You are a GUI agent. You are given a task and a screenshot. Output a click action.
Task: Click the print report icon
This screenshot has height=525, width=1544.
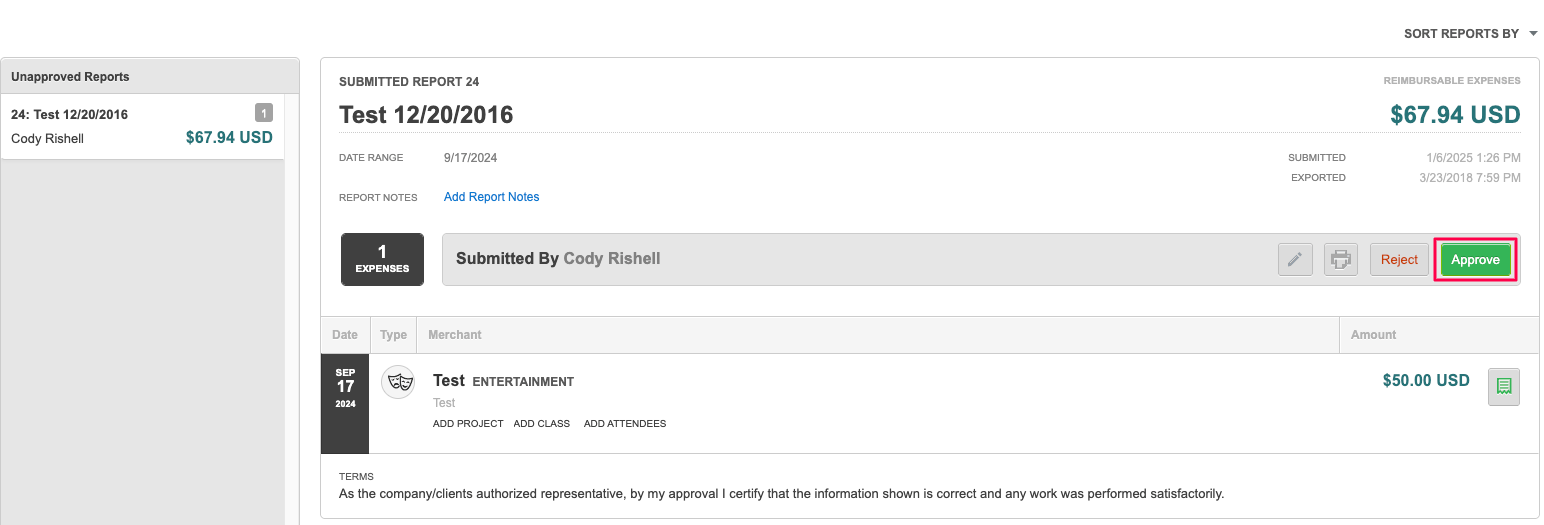(x=1340, y=260)
